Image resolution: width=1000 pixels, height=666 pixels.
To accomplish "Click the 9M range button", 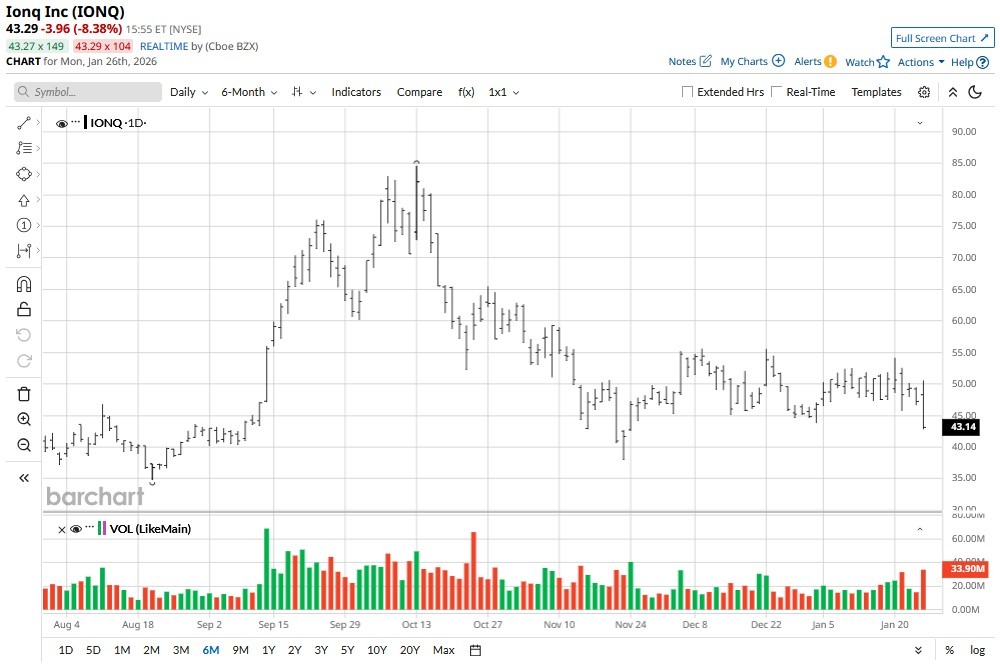I will [240, 650].
